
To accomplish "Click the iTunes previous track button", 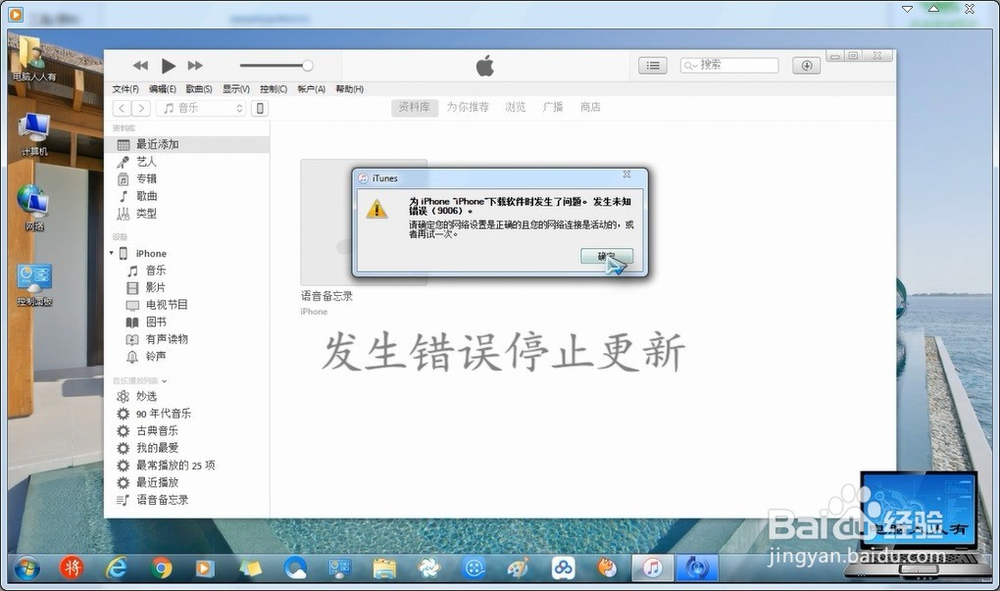I will pos(140,66).
